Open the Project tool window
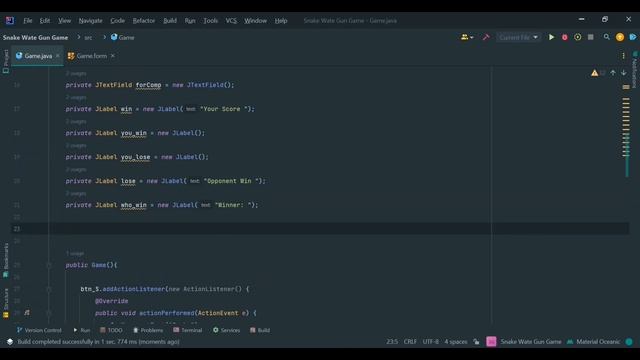The image size is (640, 360). [x=6, y=61]
